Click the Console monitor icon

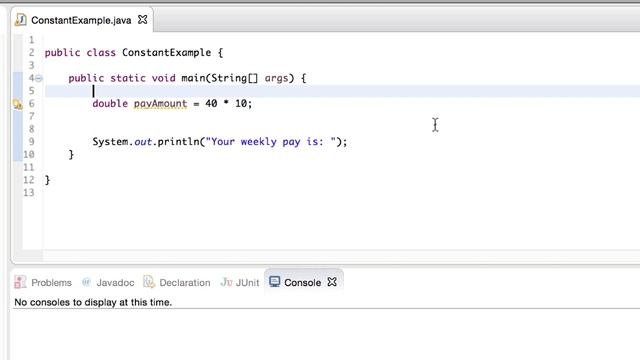pyautogui.click(x=275, y=282)
